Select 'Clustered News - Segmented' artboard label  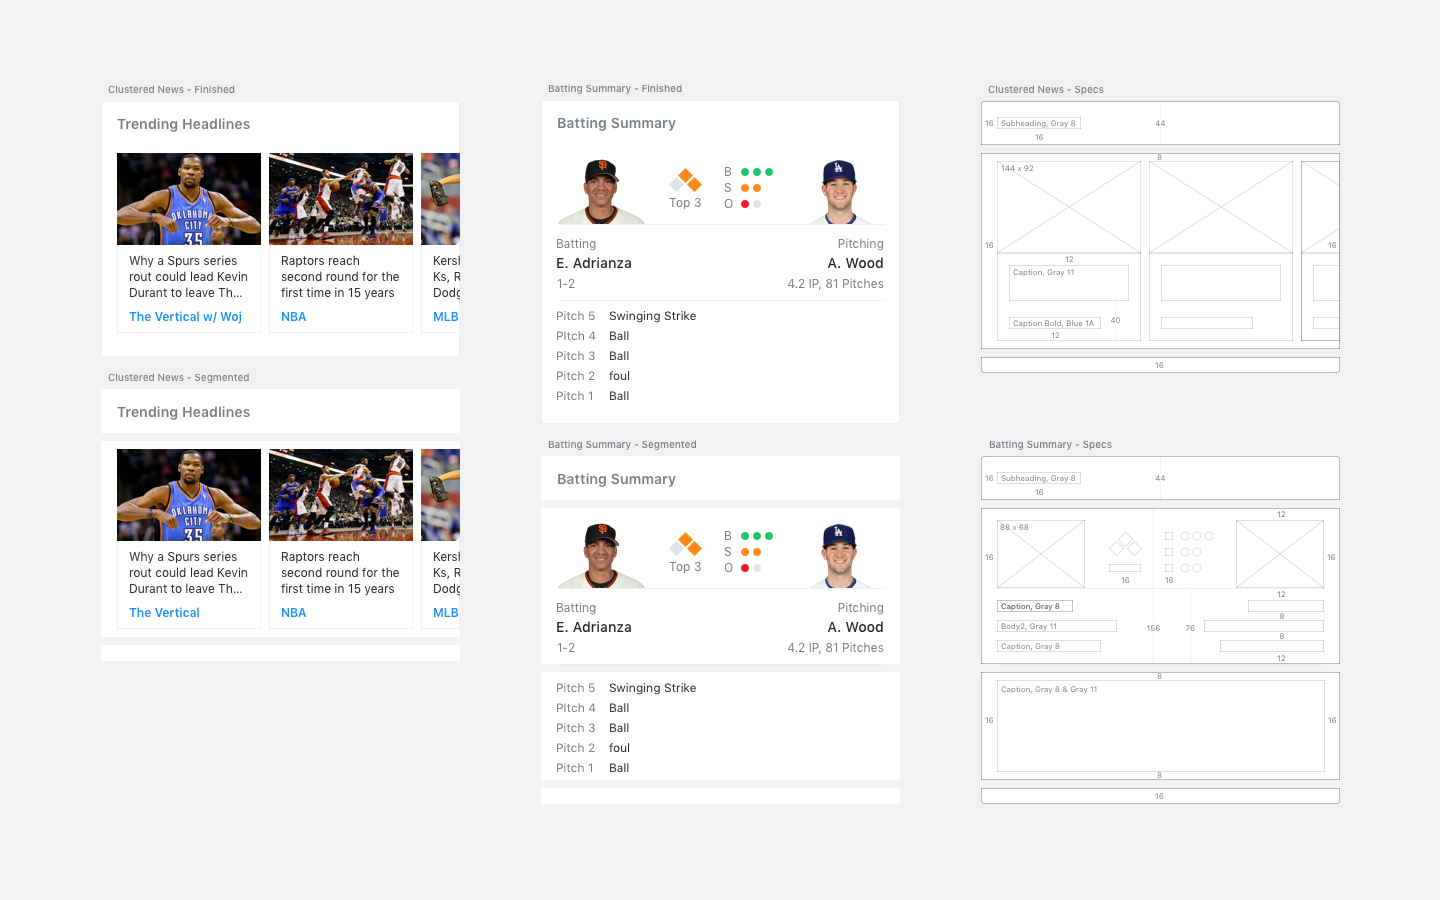[x=179, y=378]
